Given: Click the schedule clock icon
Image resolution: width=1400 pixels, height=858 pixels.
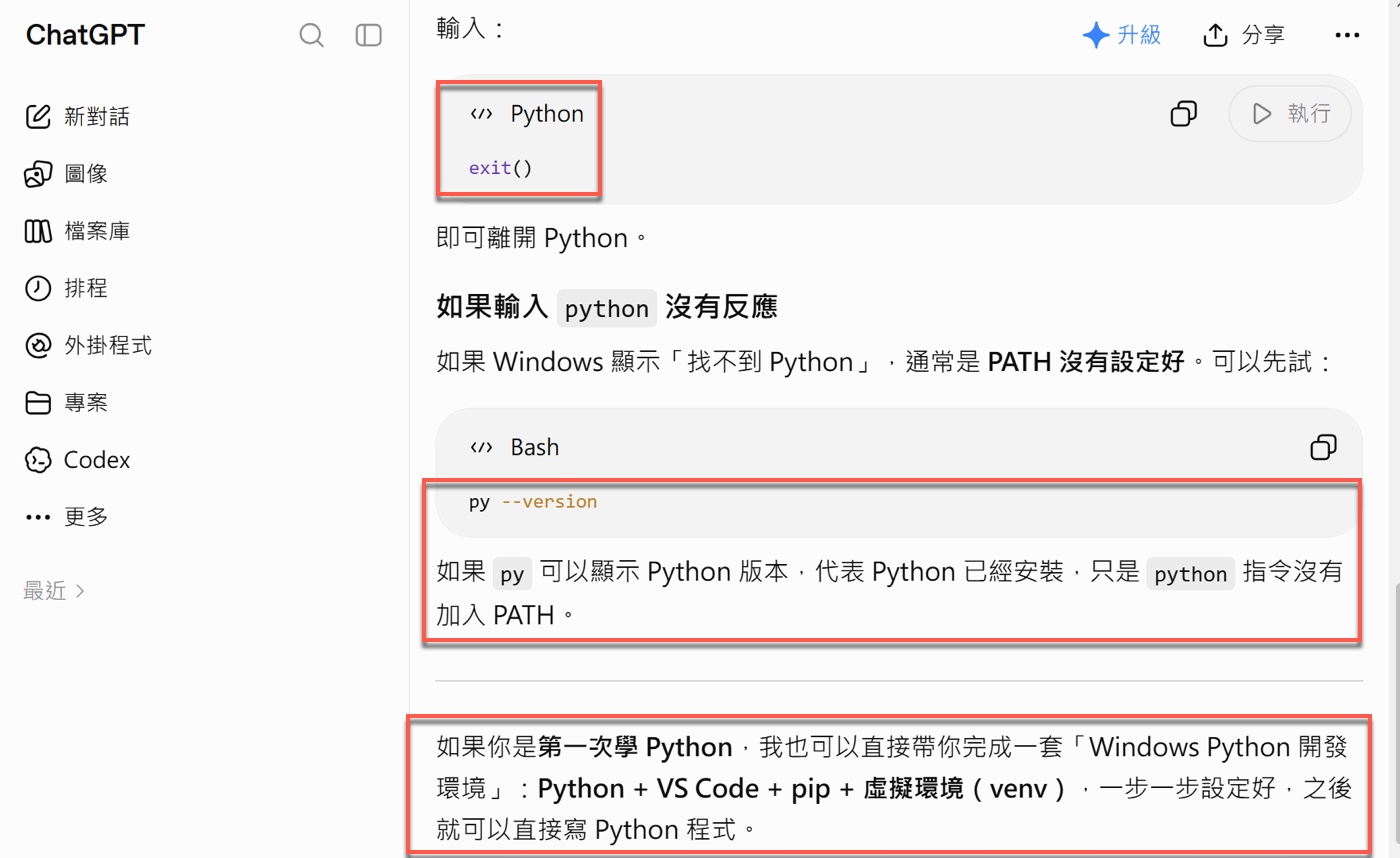Looking at the screenshot, I should point(37,289).
